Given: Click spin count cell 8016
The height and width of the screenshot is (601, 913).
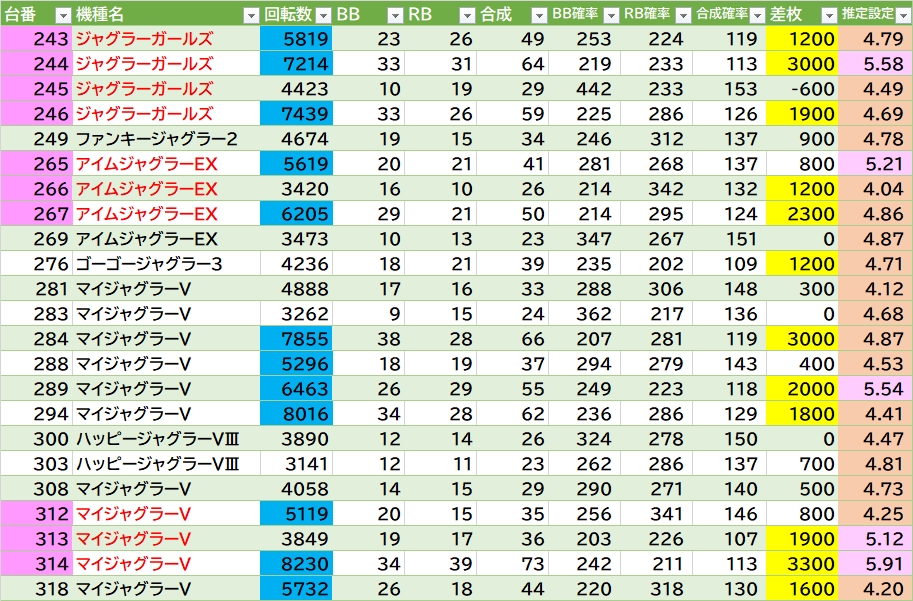Looking at the screenshot, I should pos(296,413).
